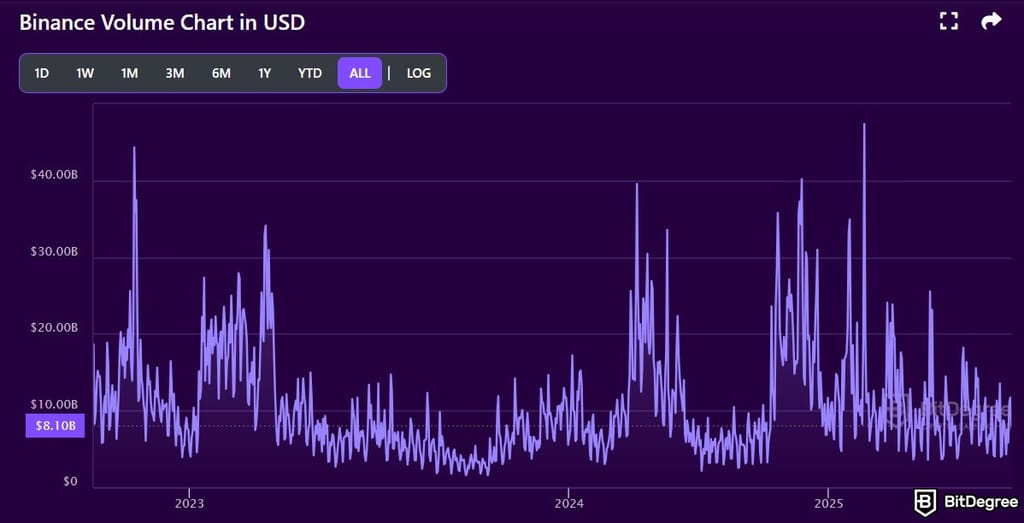Select the 1D time range
The image size is (1024, 523).
[42, 73]
